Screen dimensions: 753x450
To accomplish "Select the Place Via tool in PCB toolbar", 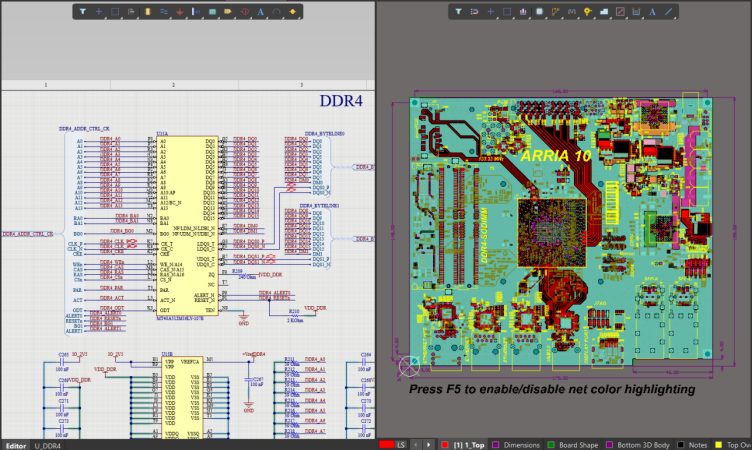I will tap(588, 12).
